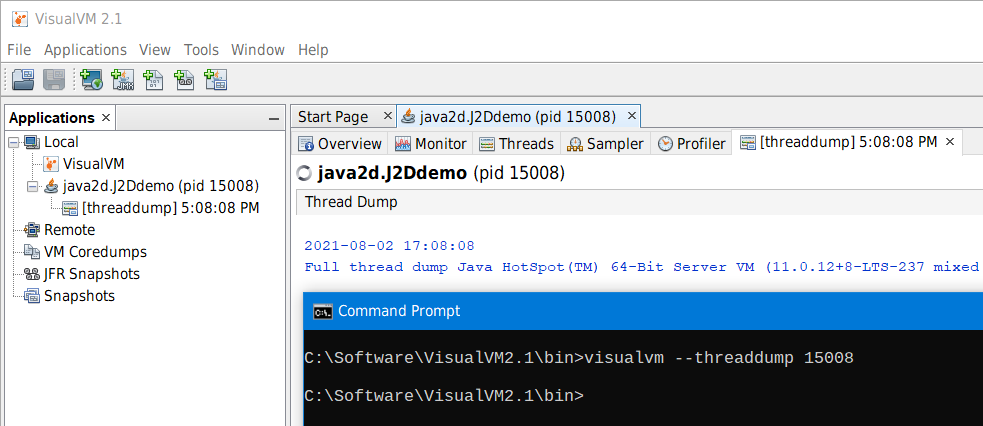
Task: Open the Applications menu
Action: pyautogui.click(x=85, y=49)
